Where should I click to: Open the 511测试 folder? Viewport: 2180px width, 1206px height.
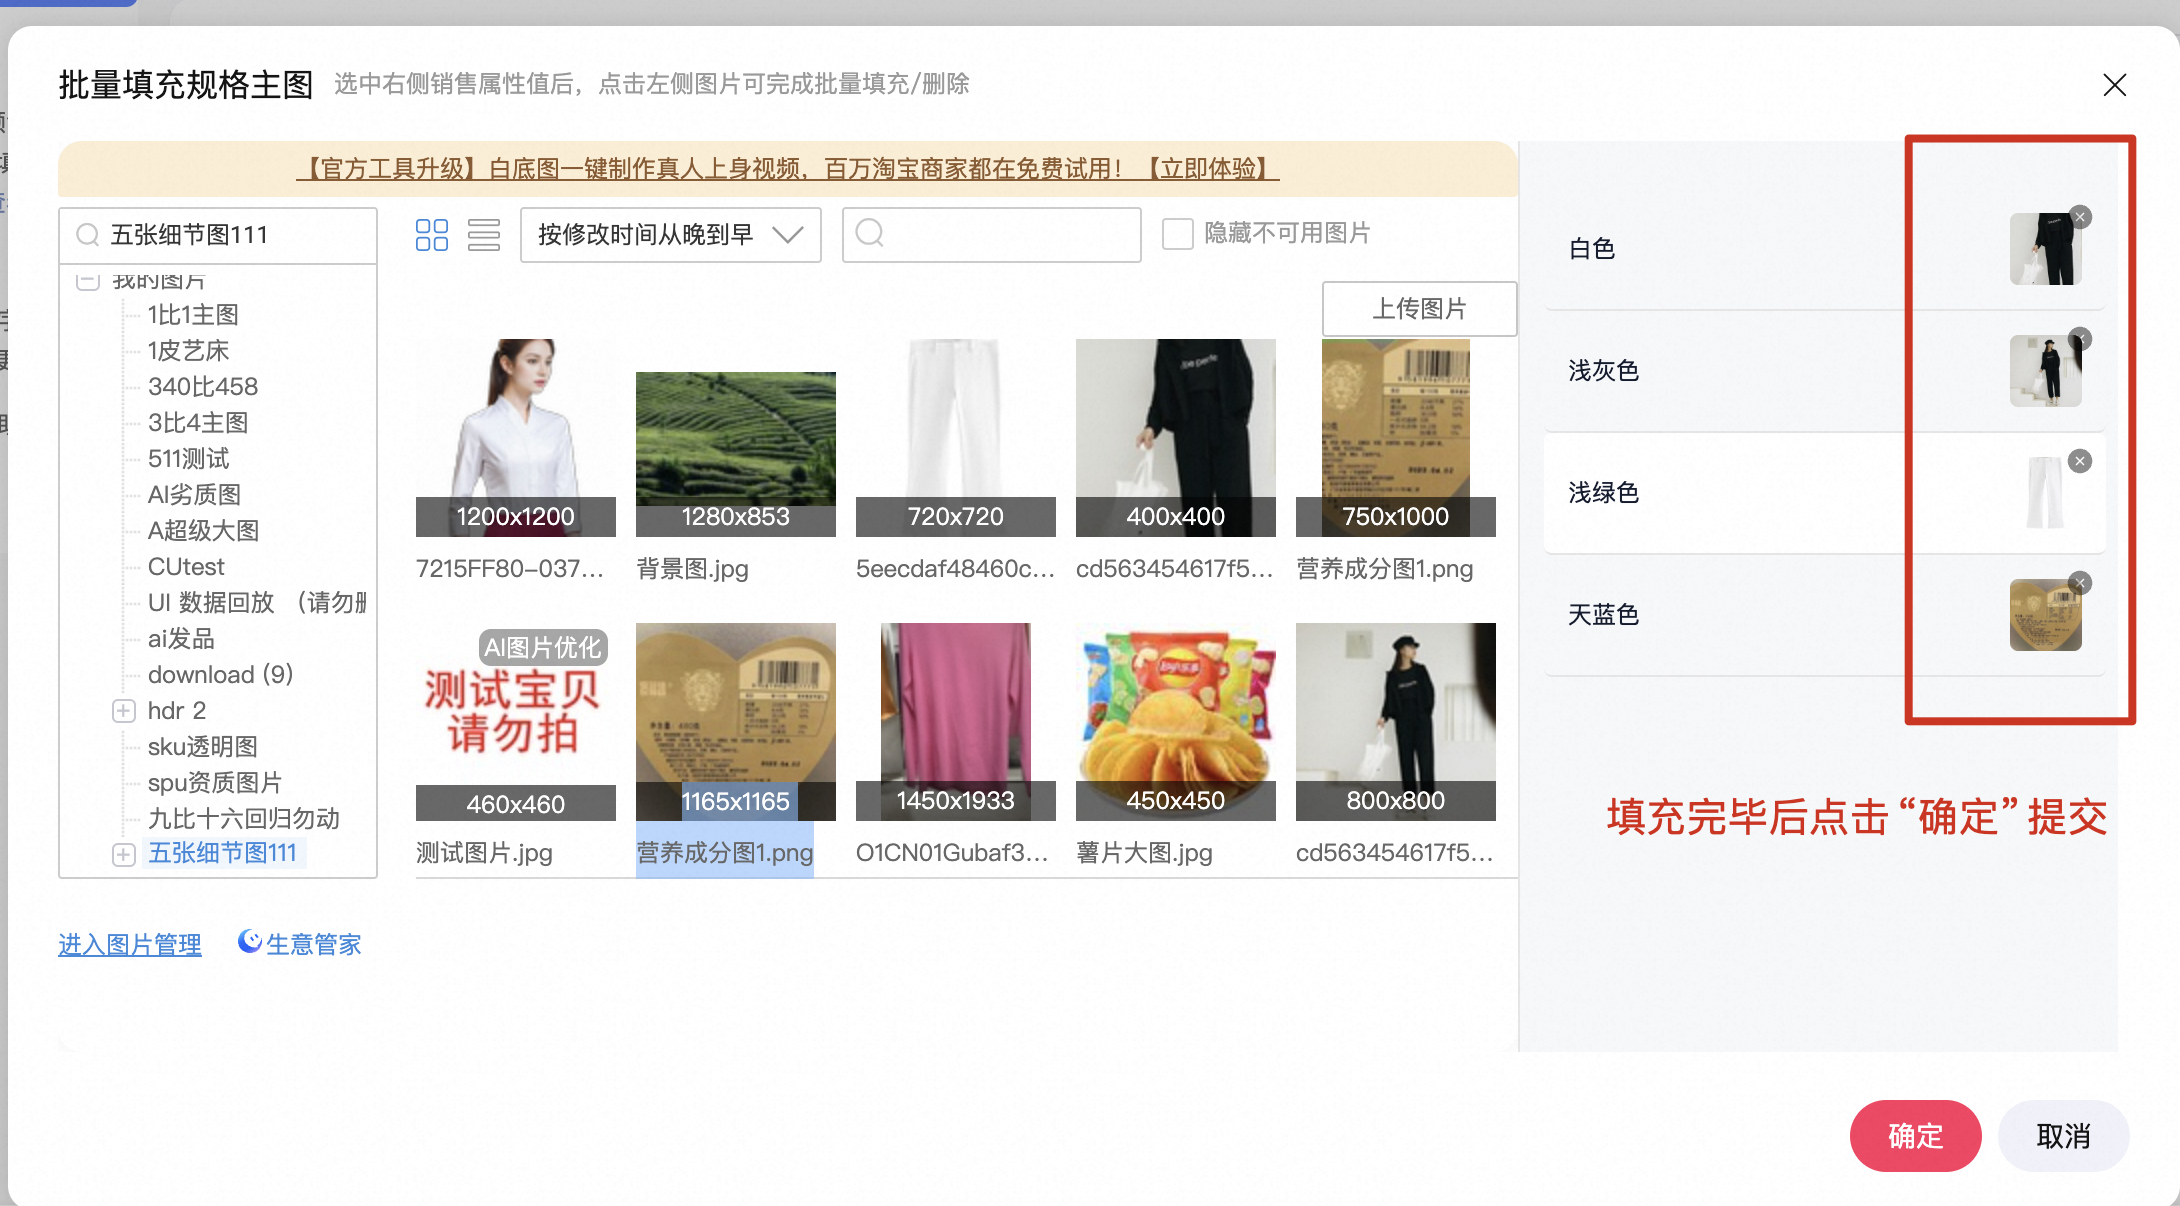[188, 459]
